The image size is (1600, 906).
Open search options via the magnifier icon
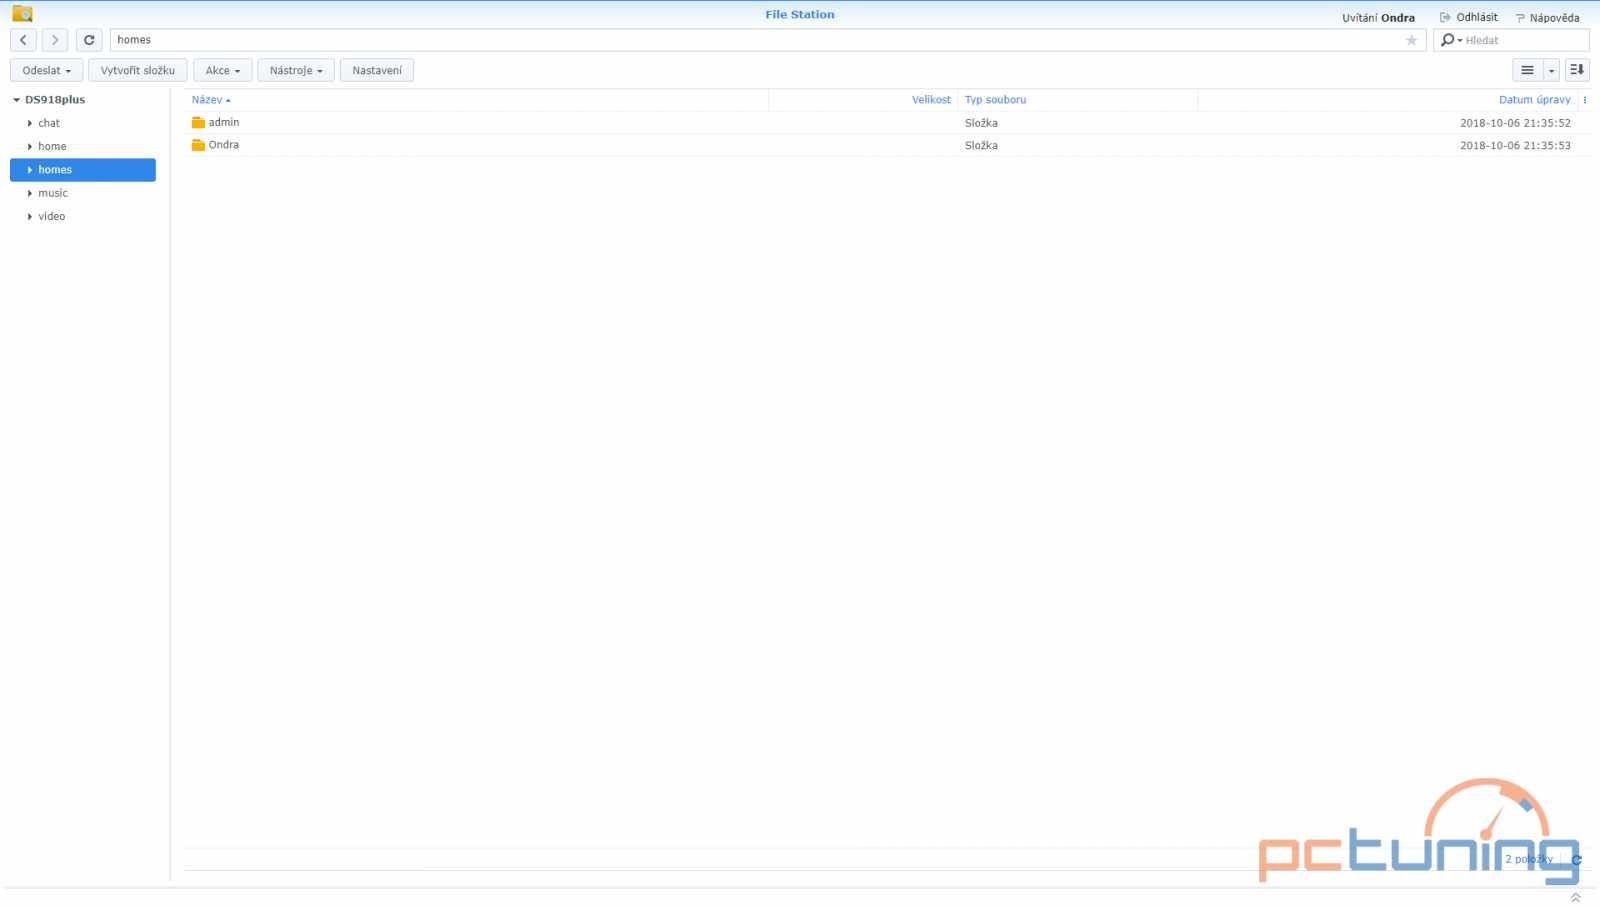tap(1450, 40)
